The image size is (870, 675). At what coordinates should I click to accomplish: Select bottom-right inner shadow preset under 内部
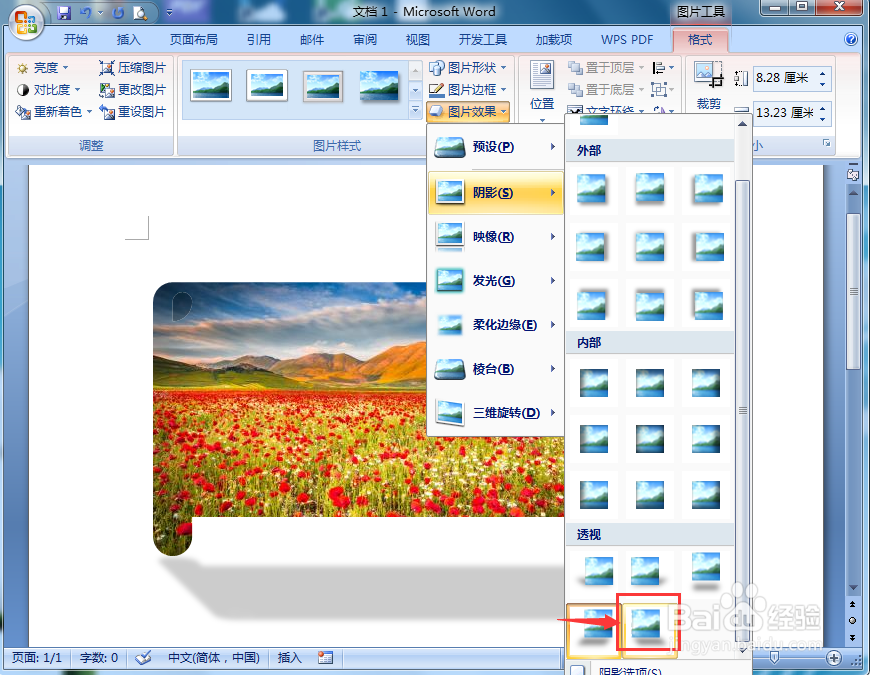click(x=706, y=494)
